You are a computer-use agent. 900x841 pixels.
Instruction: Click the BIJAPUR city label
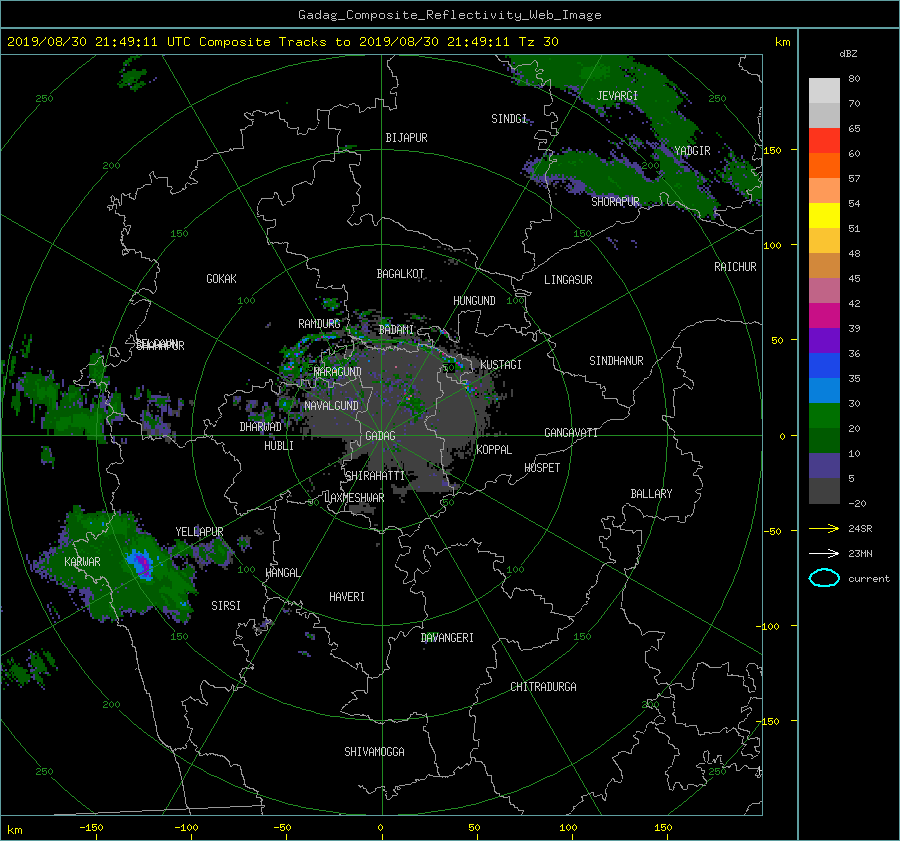[x=406, y=138]
